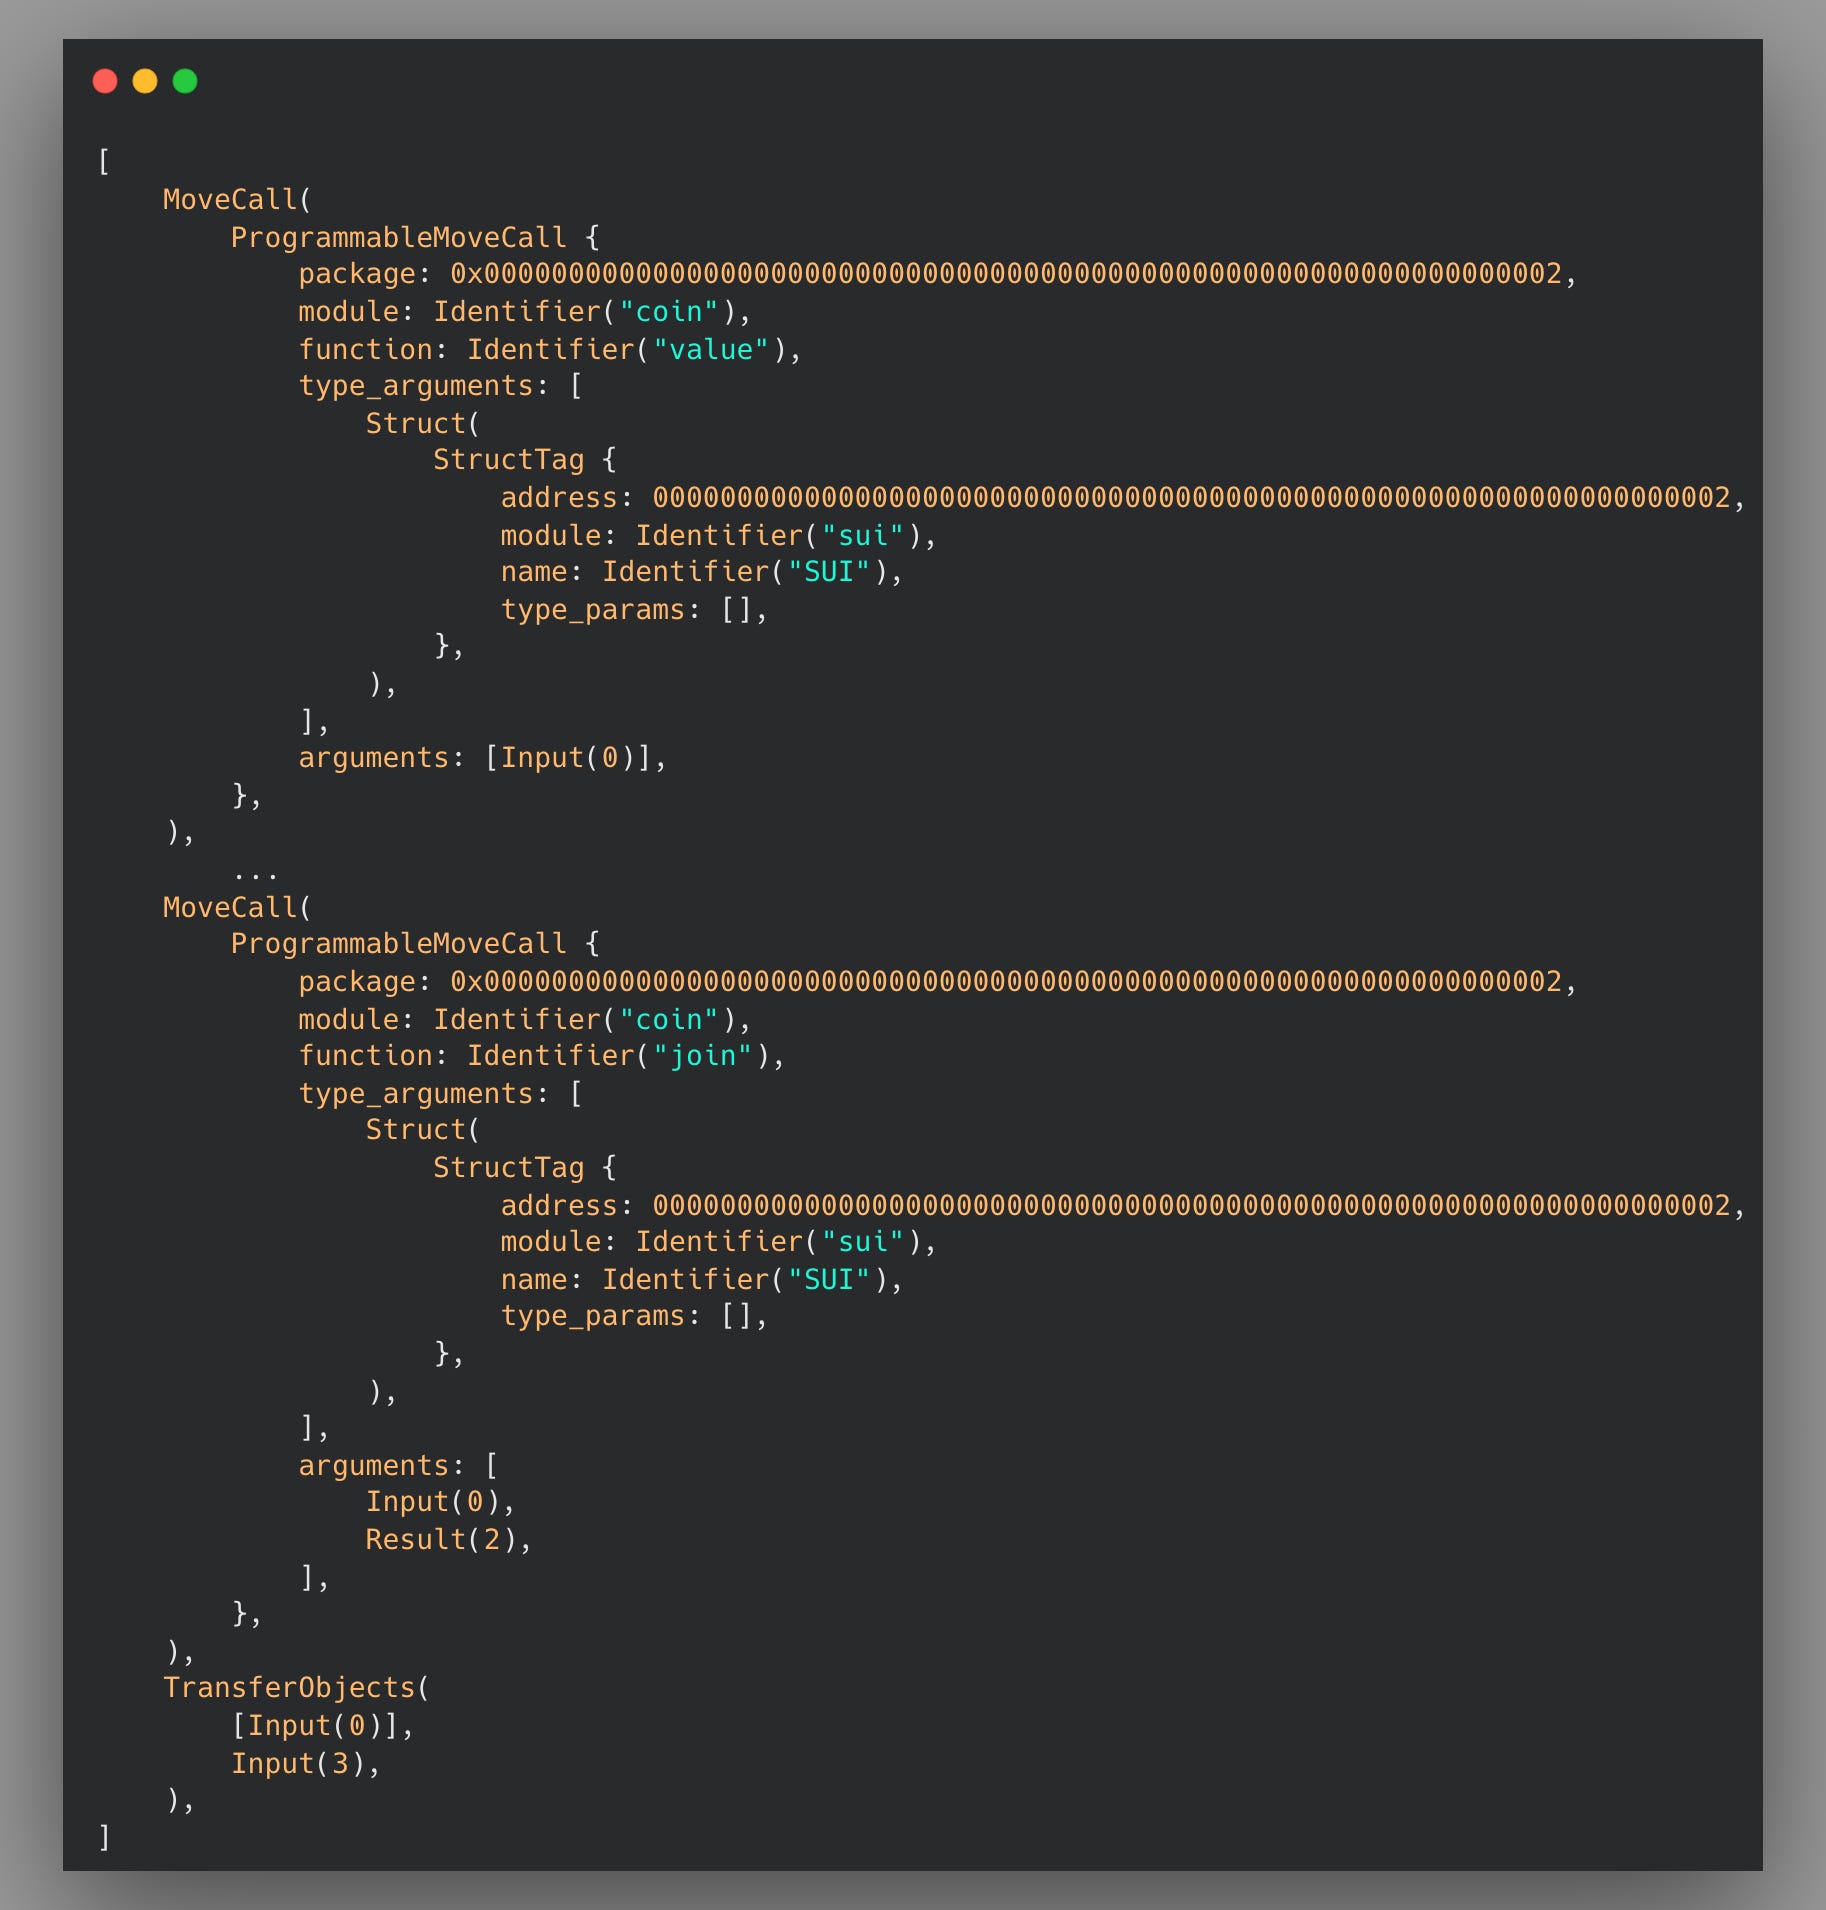Click the yellow minimize window button
The image size is (1826, 1910).
[x=144, y=81]
